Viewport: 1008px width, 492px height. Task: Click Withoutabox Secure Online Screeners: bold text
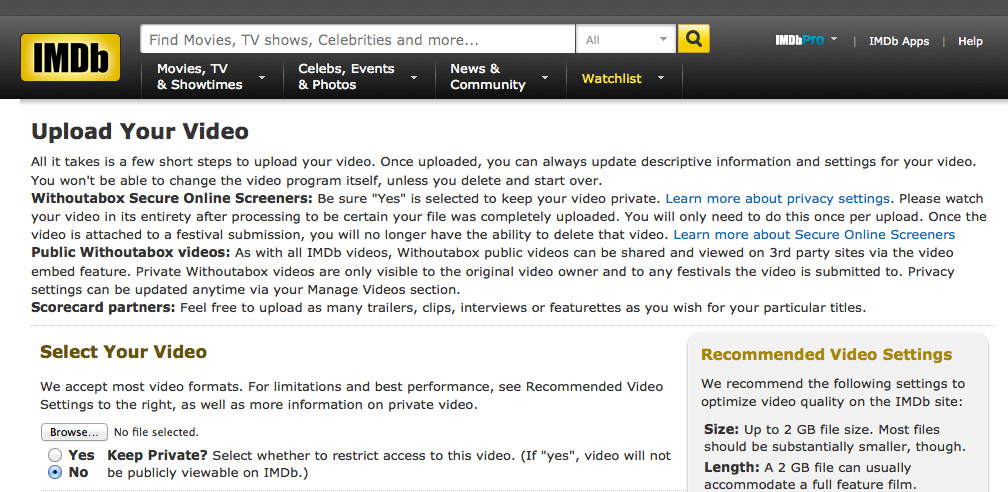point(172,198)
